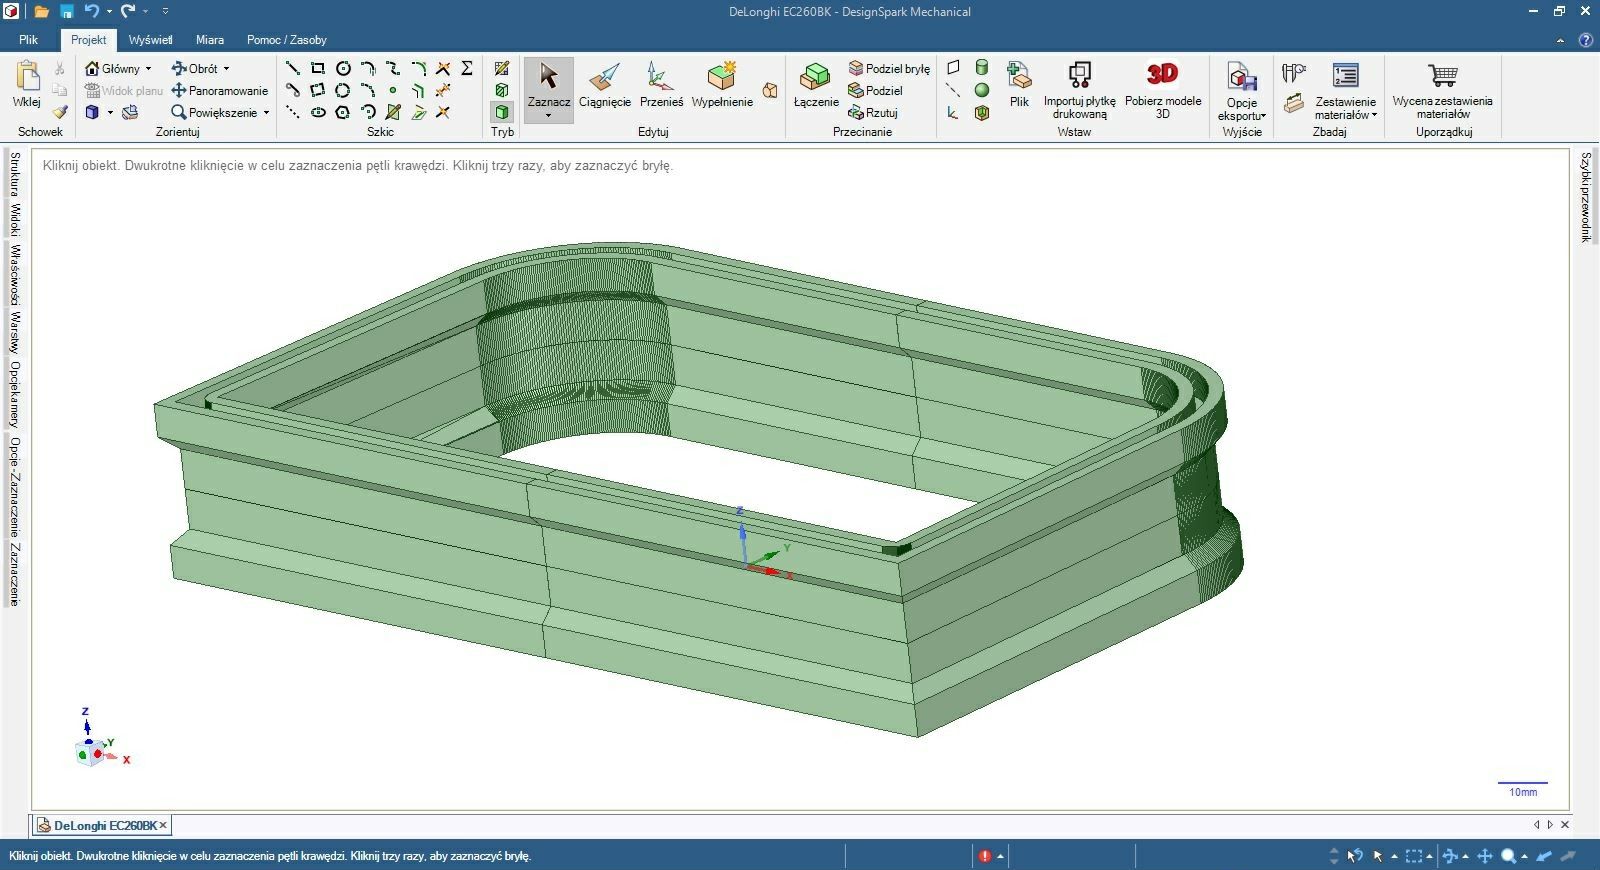Viewport: 1600px width, 870px height.
Task: Select the sketch circle tool
Action: pos(343,68)
